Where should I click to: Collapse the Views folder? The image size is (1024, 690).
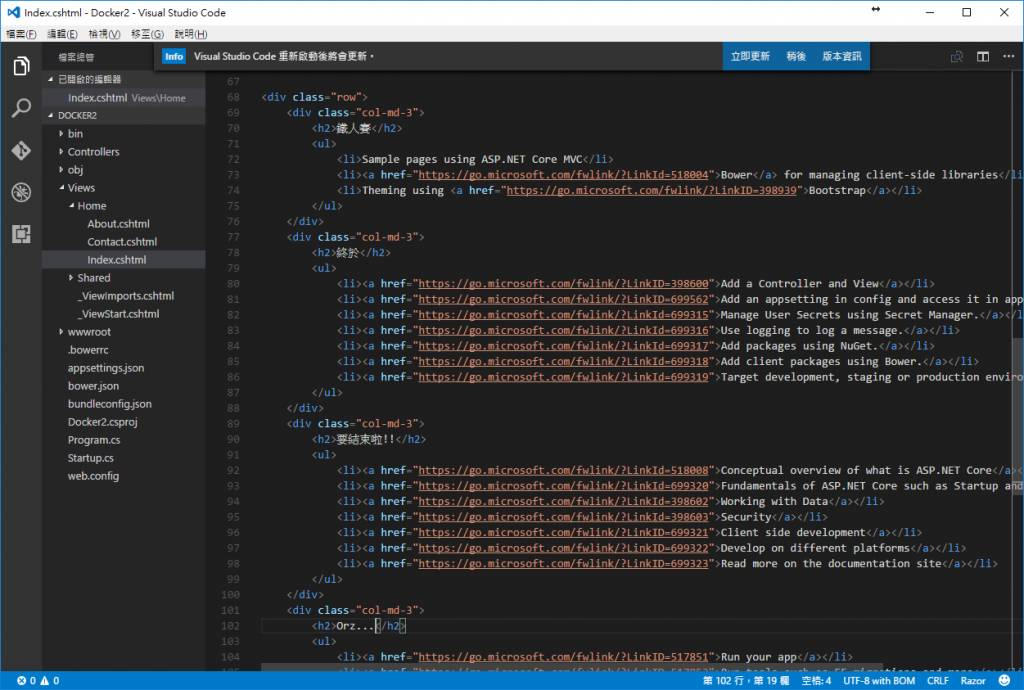tap(61, 187)
